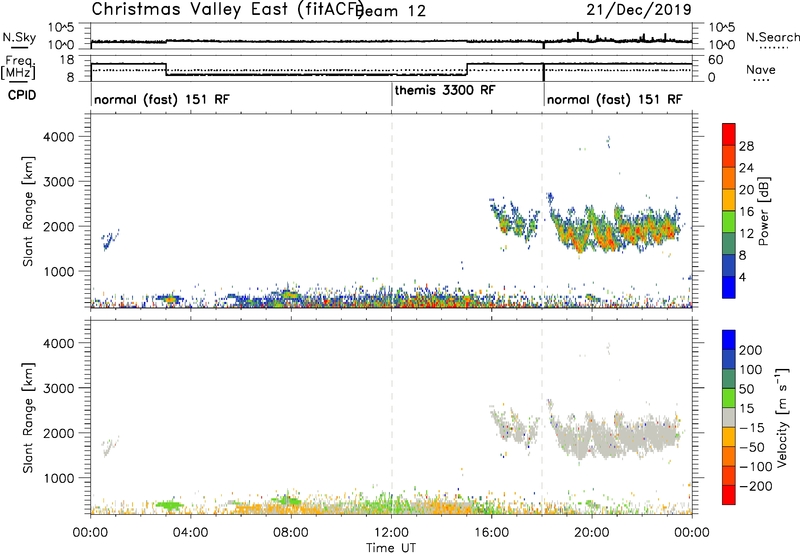800x554 pixels.
Task: Click the Power [dB] colorbar title
Action: [764, 211]
